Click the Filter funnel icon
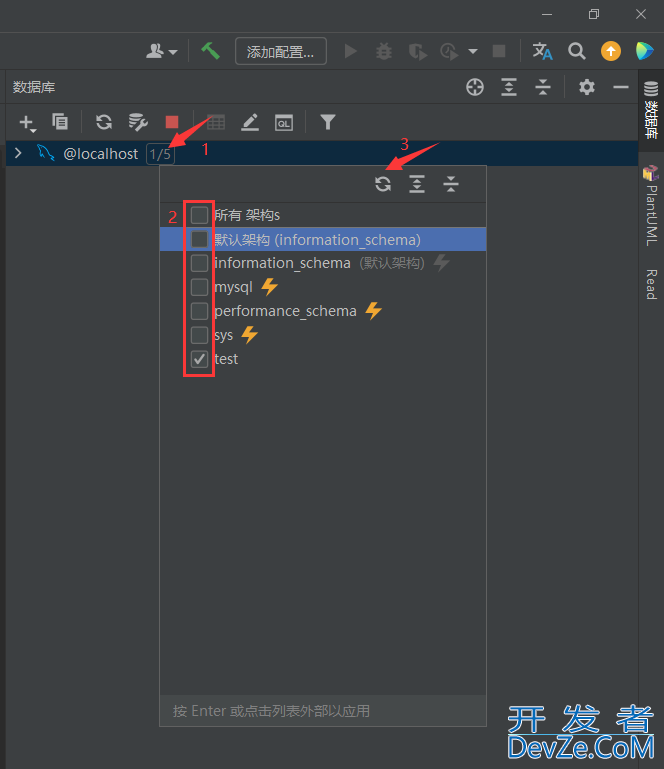 pos(328,122)
